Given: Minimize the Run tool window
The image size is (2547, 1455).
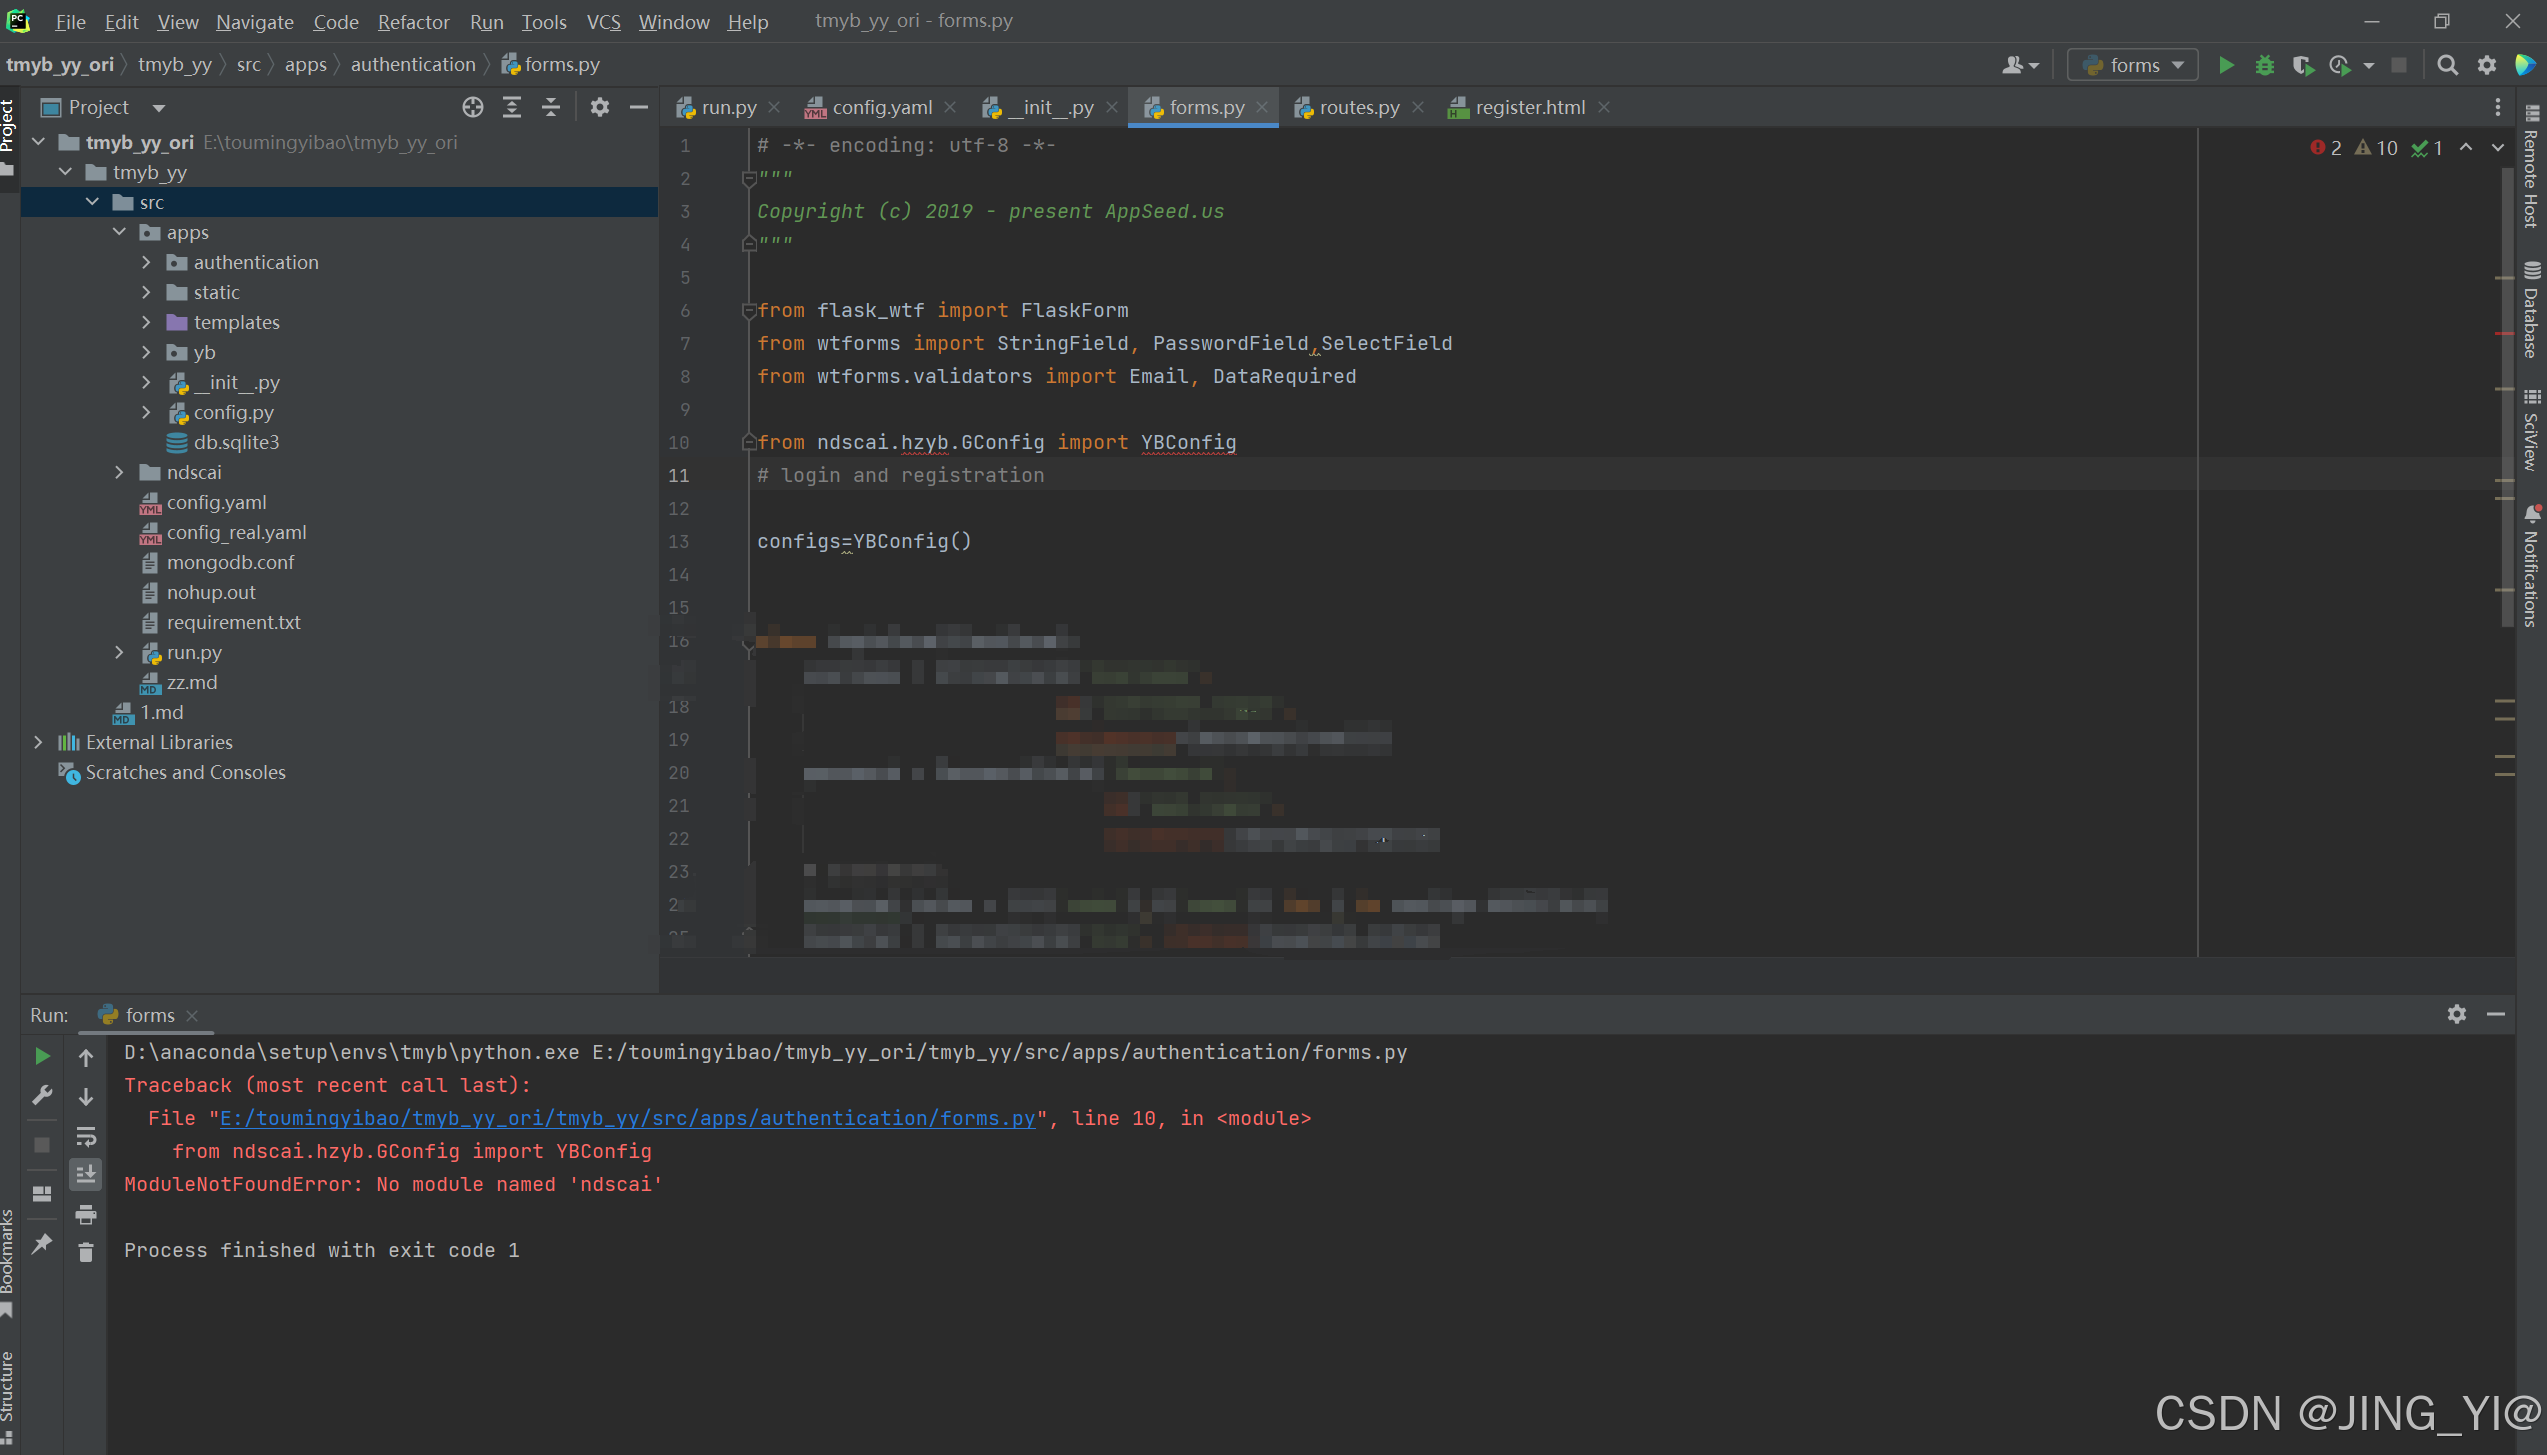Looking at the screenshot, I should [x=2496, y=1014].
